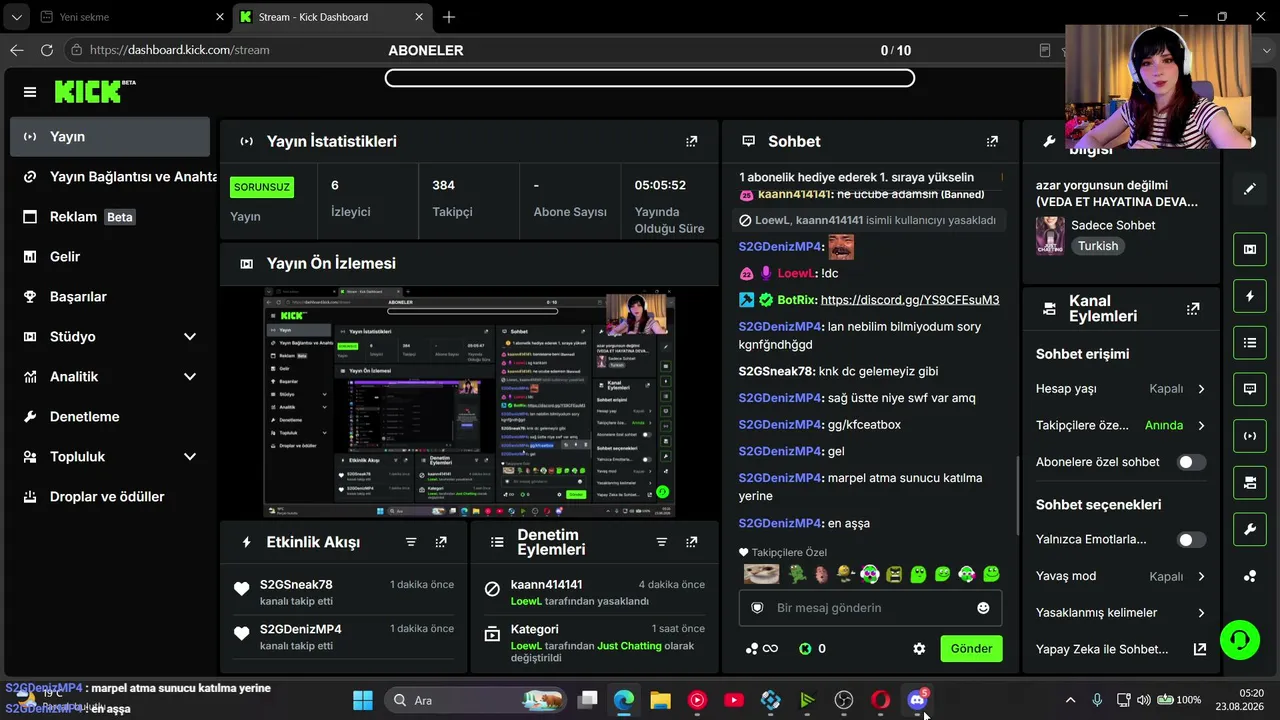Switch to the Yeni sekme browser tab
The image size is (1280, 720).
coord(130,17)
